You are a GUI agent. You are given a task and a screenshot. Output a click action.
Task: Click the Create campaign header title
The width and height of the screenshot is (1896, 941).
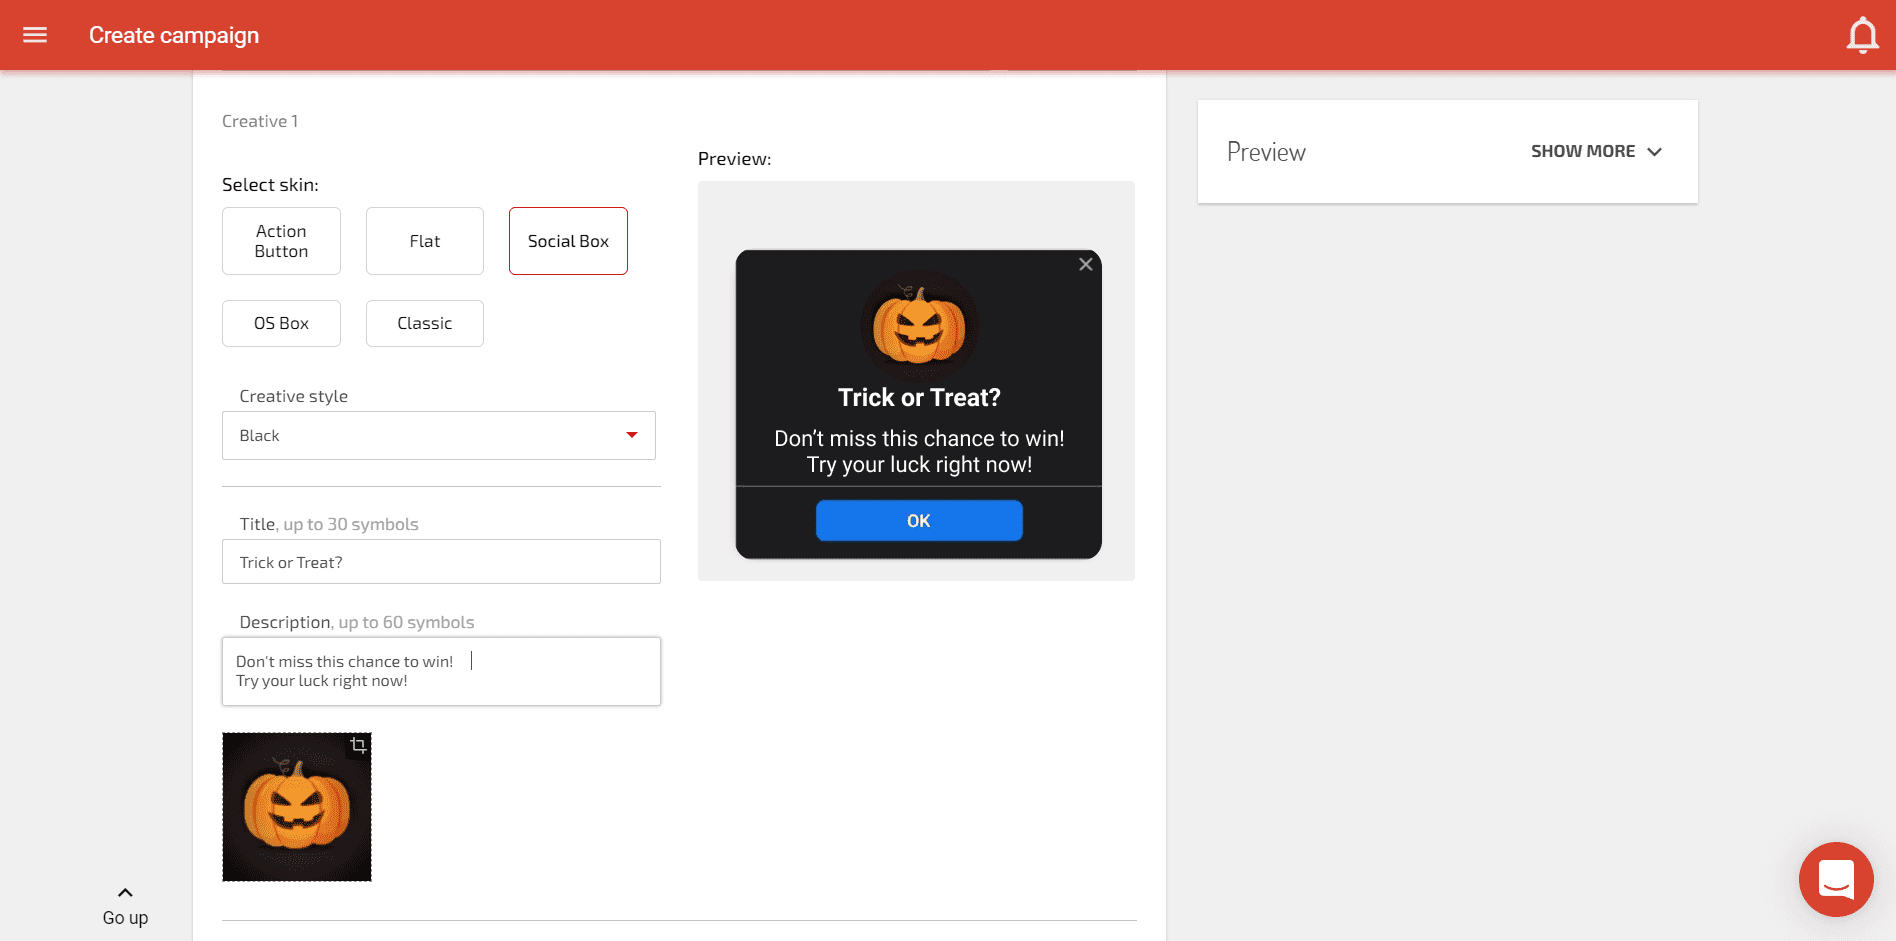[x=174, y=35]
